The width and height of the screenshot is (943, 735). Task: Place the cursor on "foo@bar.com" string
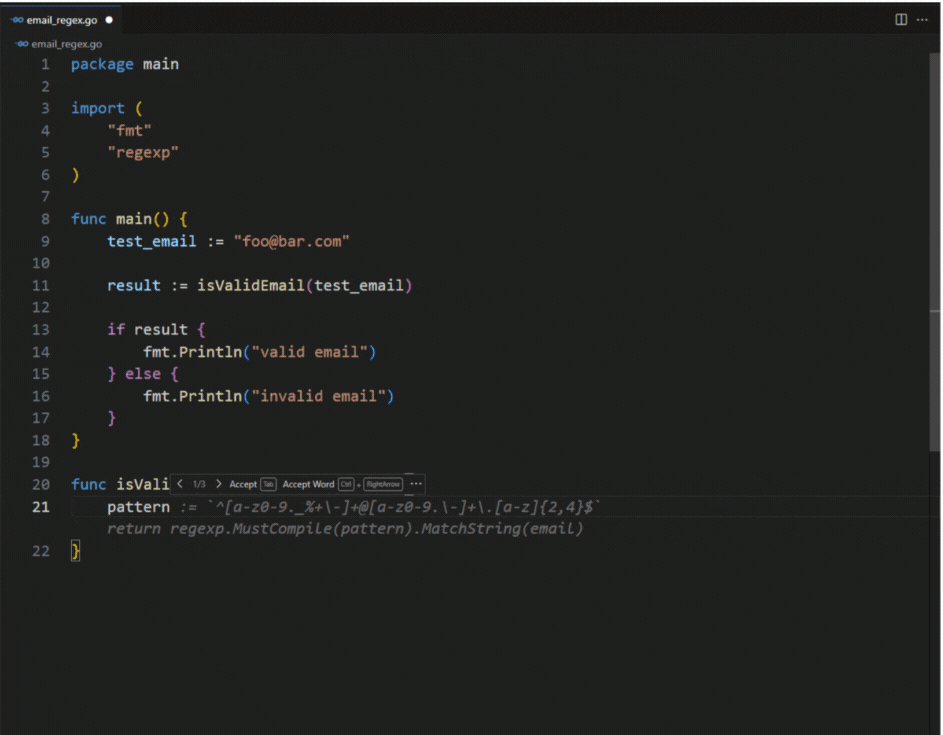coord(291,241)
